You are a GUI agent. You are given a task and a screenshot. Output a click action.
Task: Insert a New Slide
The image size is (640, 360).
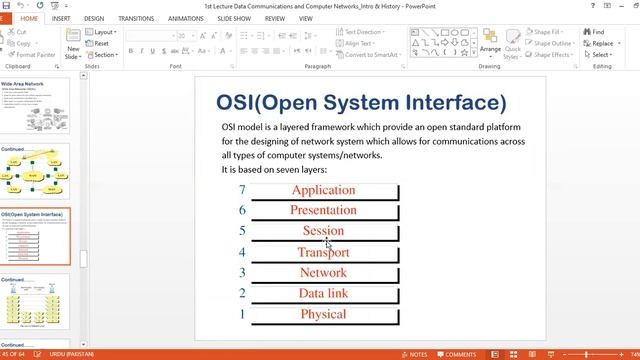coord(73,44)
